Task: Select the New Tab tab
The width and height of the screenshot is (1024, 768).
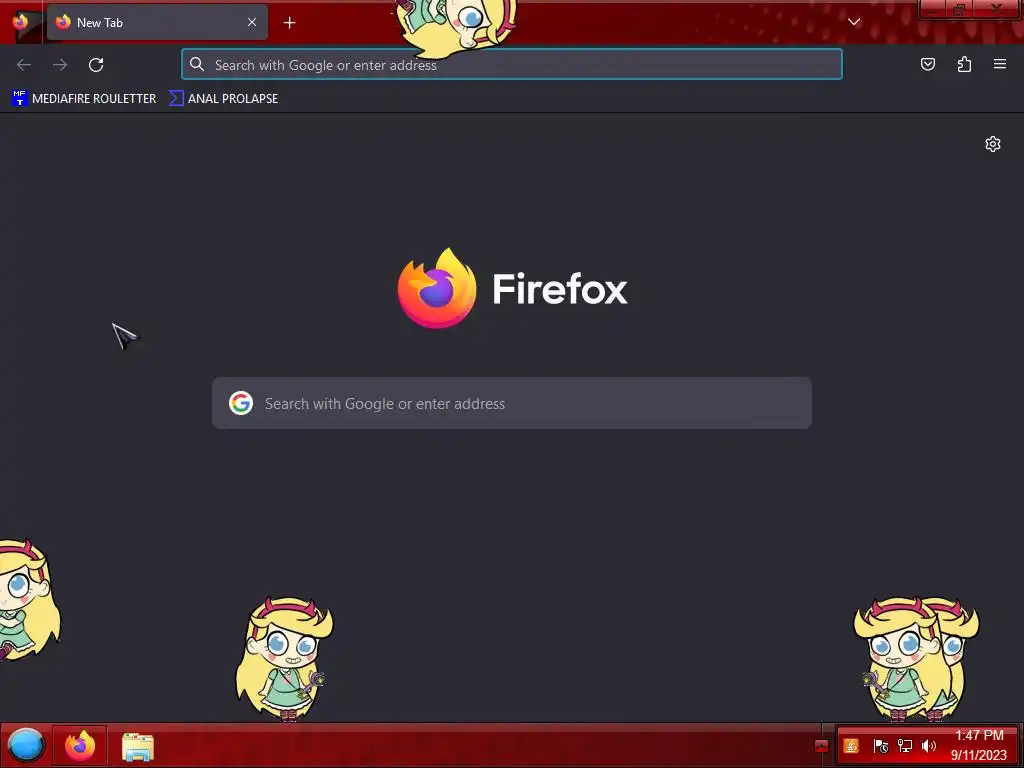Action: (x=157, y=22)
